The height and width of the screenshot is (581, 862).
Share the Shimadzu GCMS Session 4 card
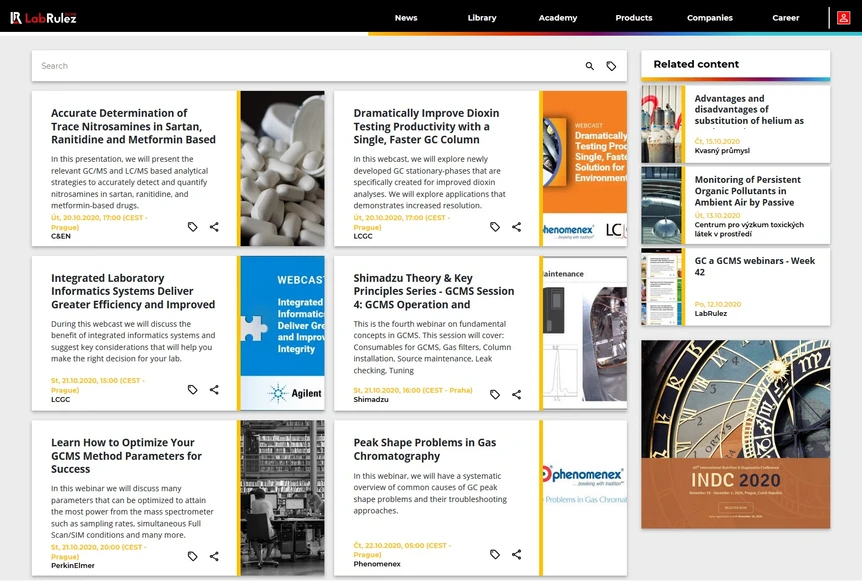point(516,394)
